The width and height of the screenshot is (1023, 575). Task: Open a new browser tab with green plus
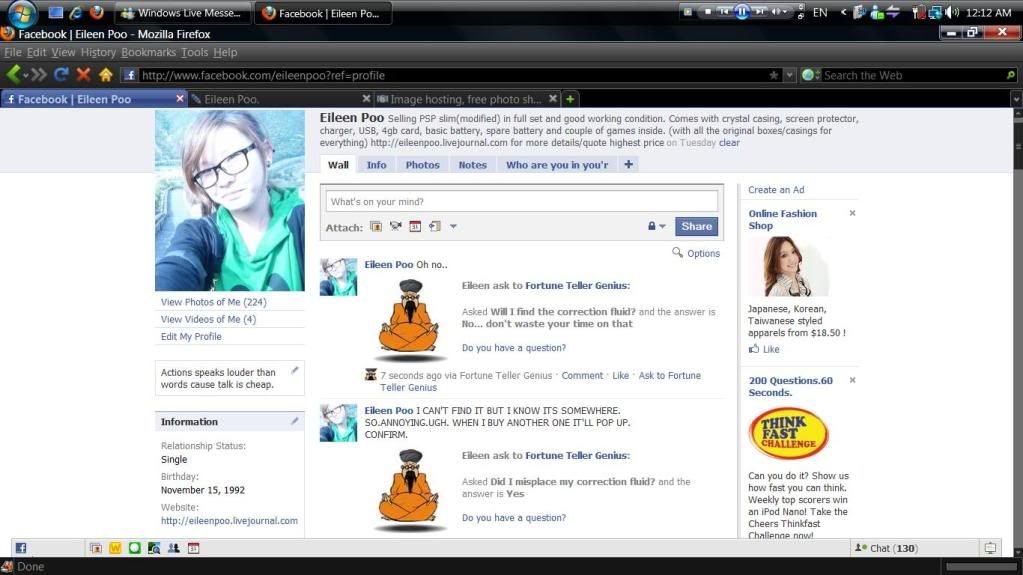tap(570, 99)
